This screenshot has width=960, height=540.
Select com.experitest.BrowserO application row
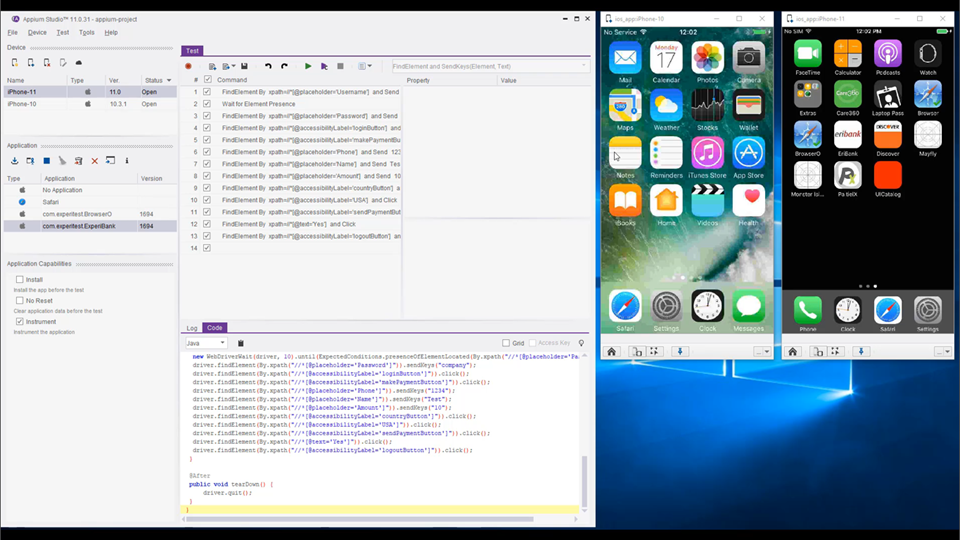click(x=89, y=214)
